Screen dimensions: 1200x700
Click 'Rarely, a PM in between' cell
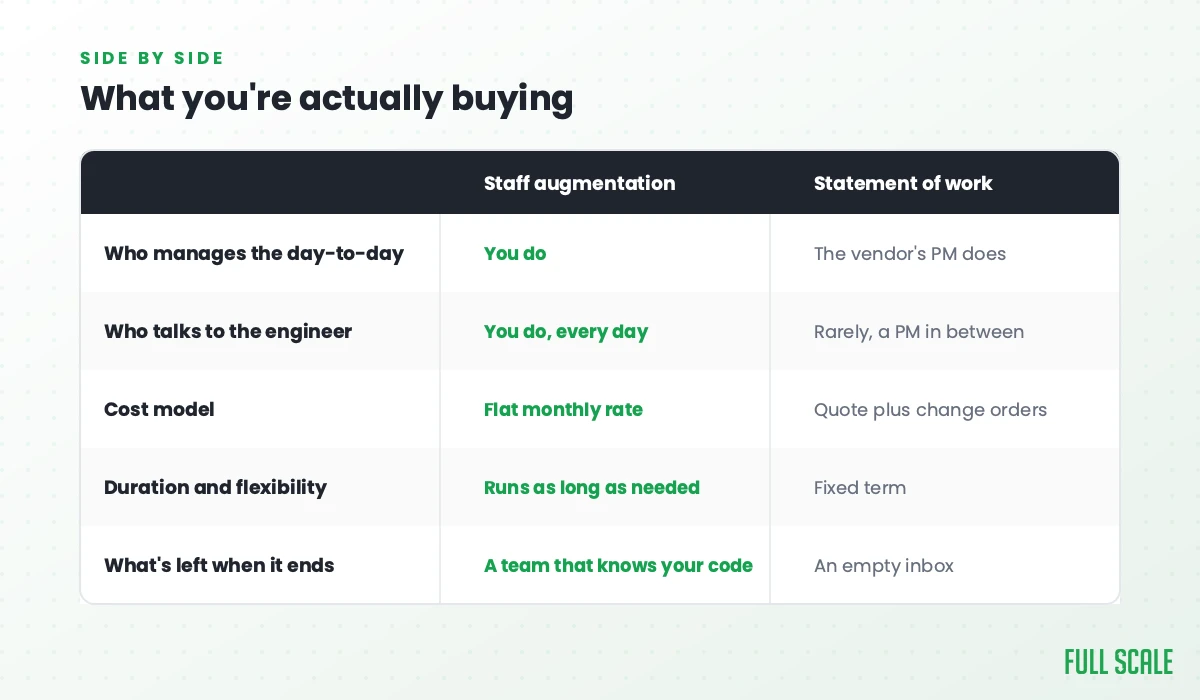tap(919, 332)
